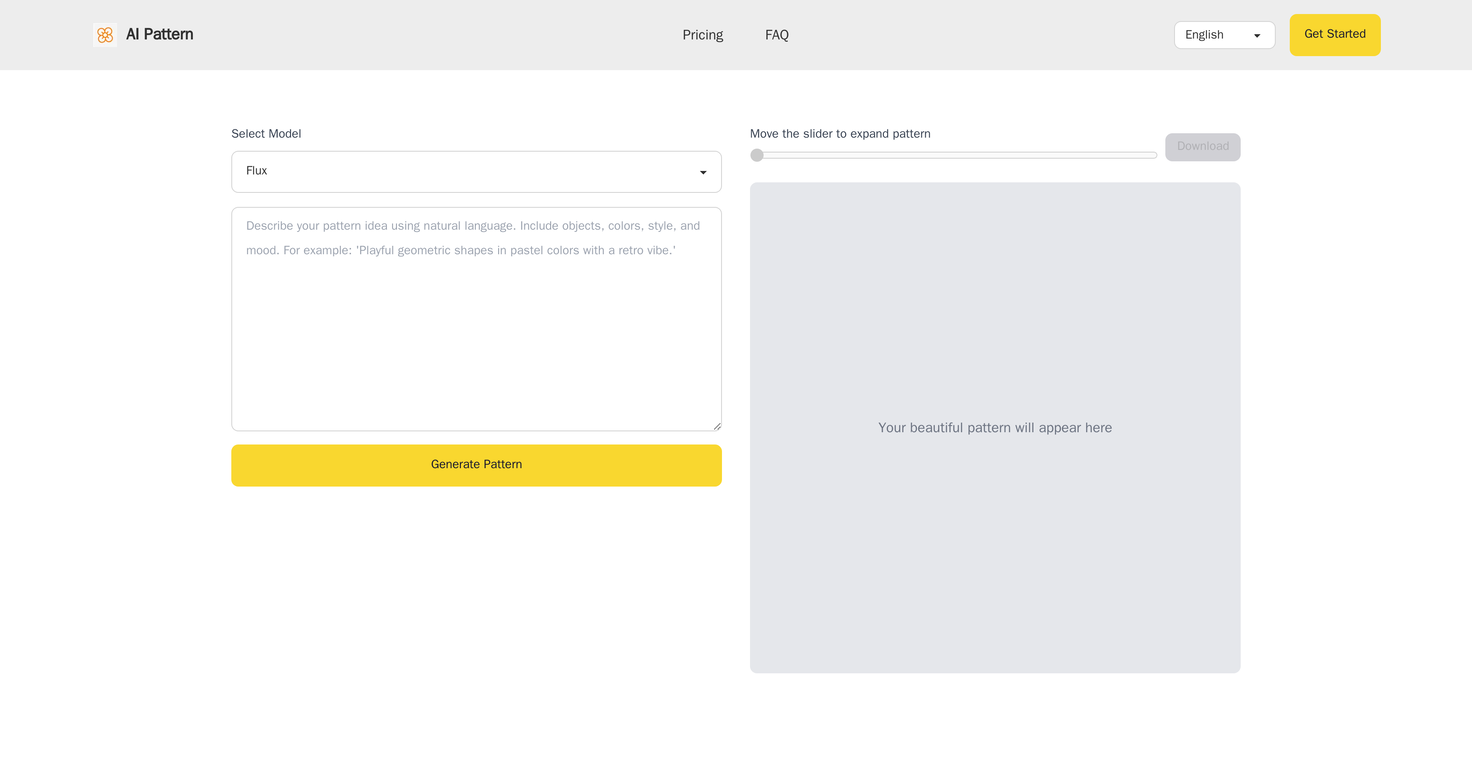Click the pattern expand slider thumb

pos(757,155)
